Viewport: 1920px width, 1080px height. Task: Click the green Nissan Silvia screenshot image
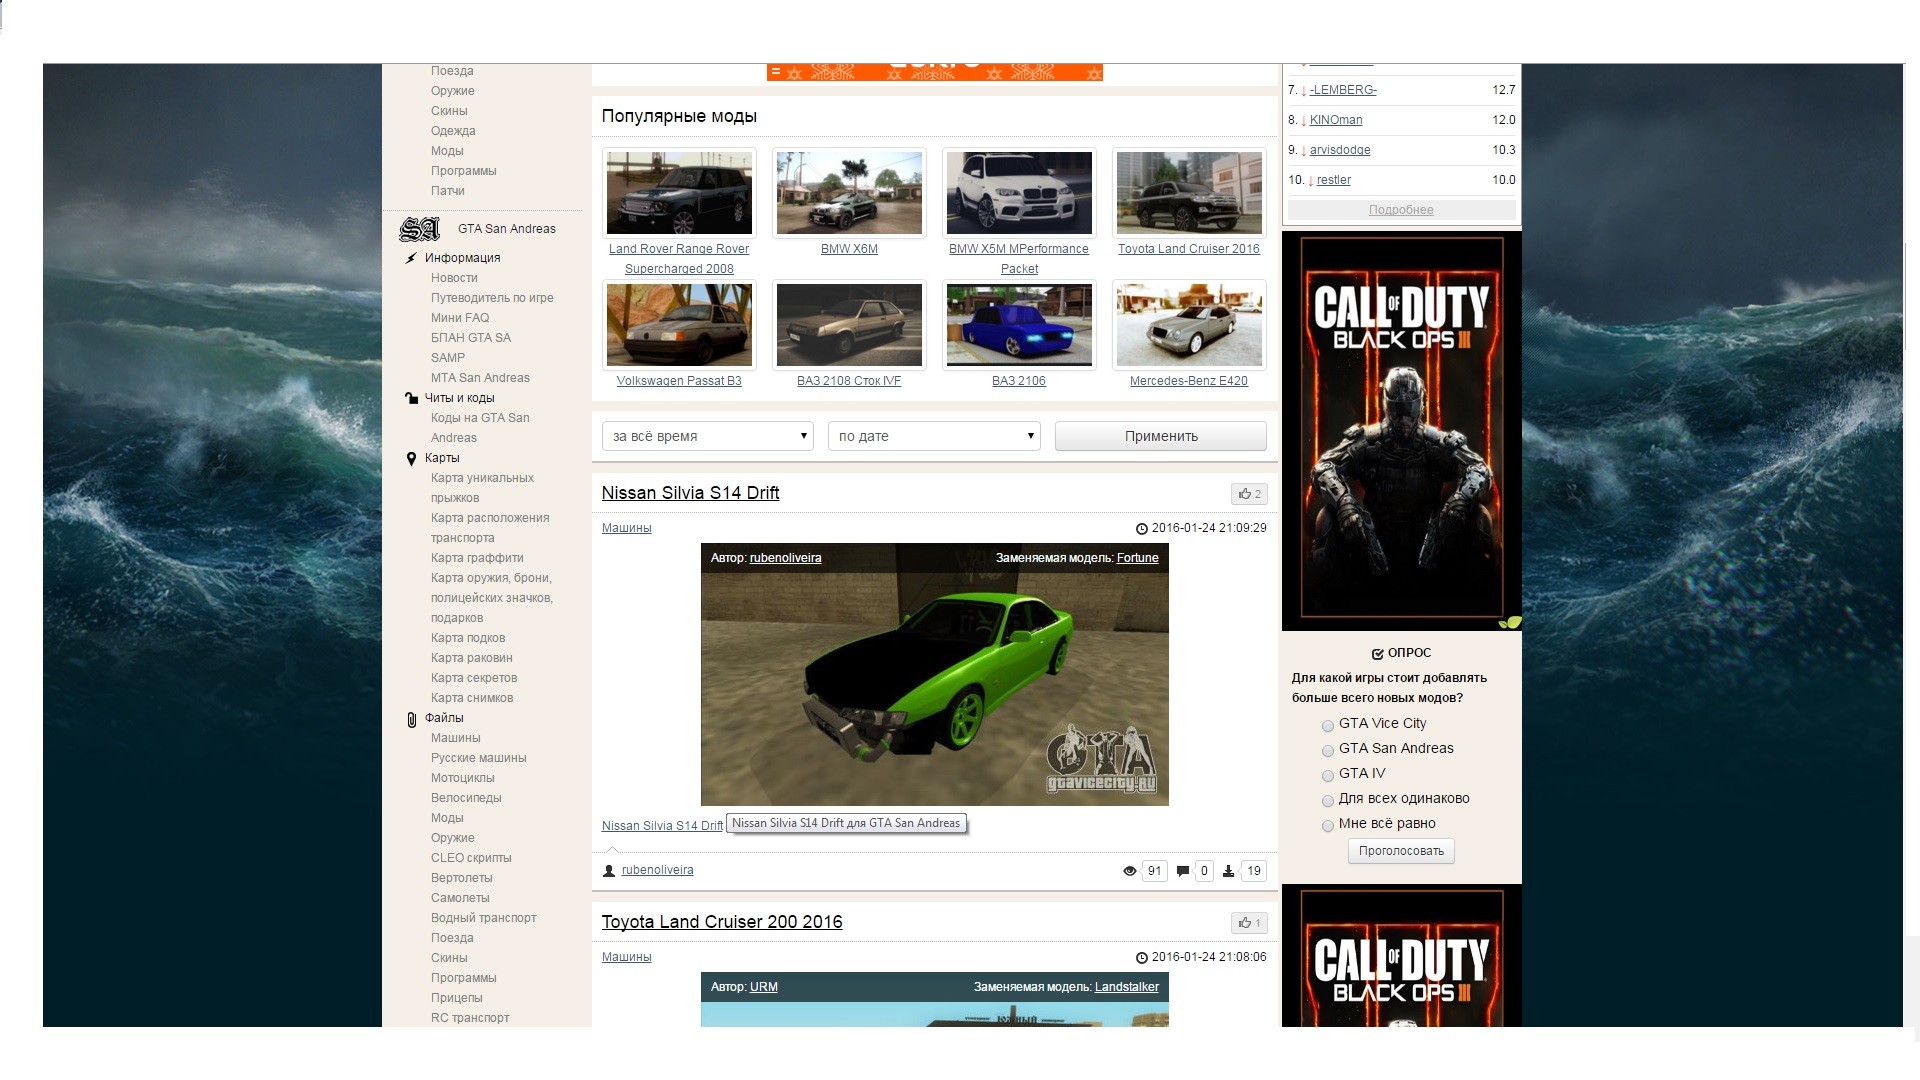click(x=934, y=675)
